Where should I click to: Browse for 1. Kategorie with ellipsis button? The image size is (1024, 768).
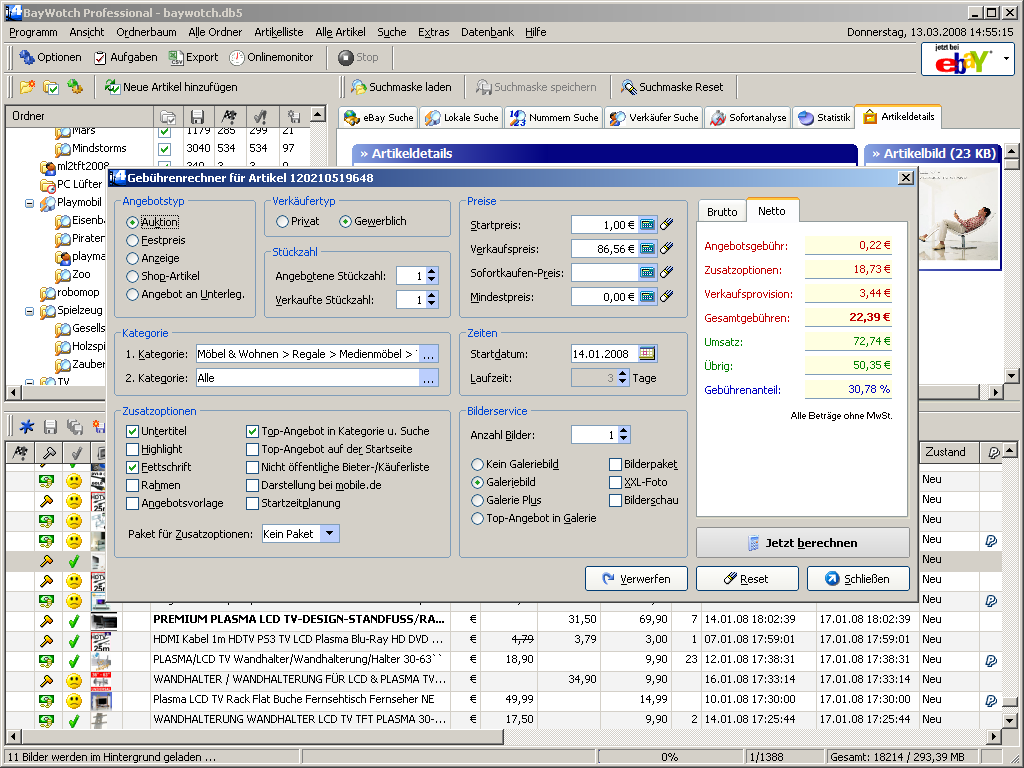click(428, 354)
